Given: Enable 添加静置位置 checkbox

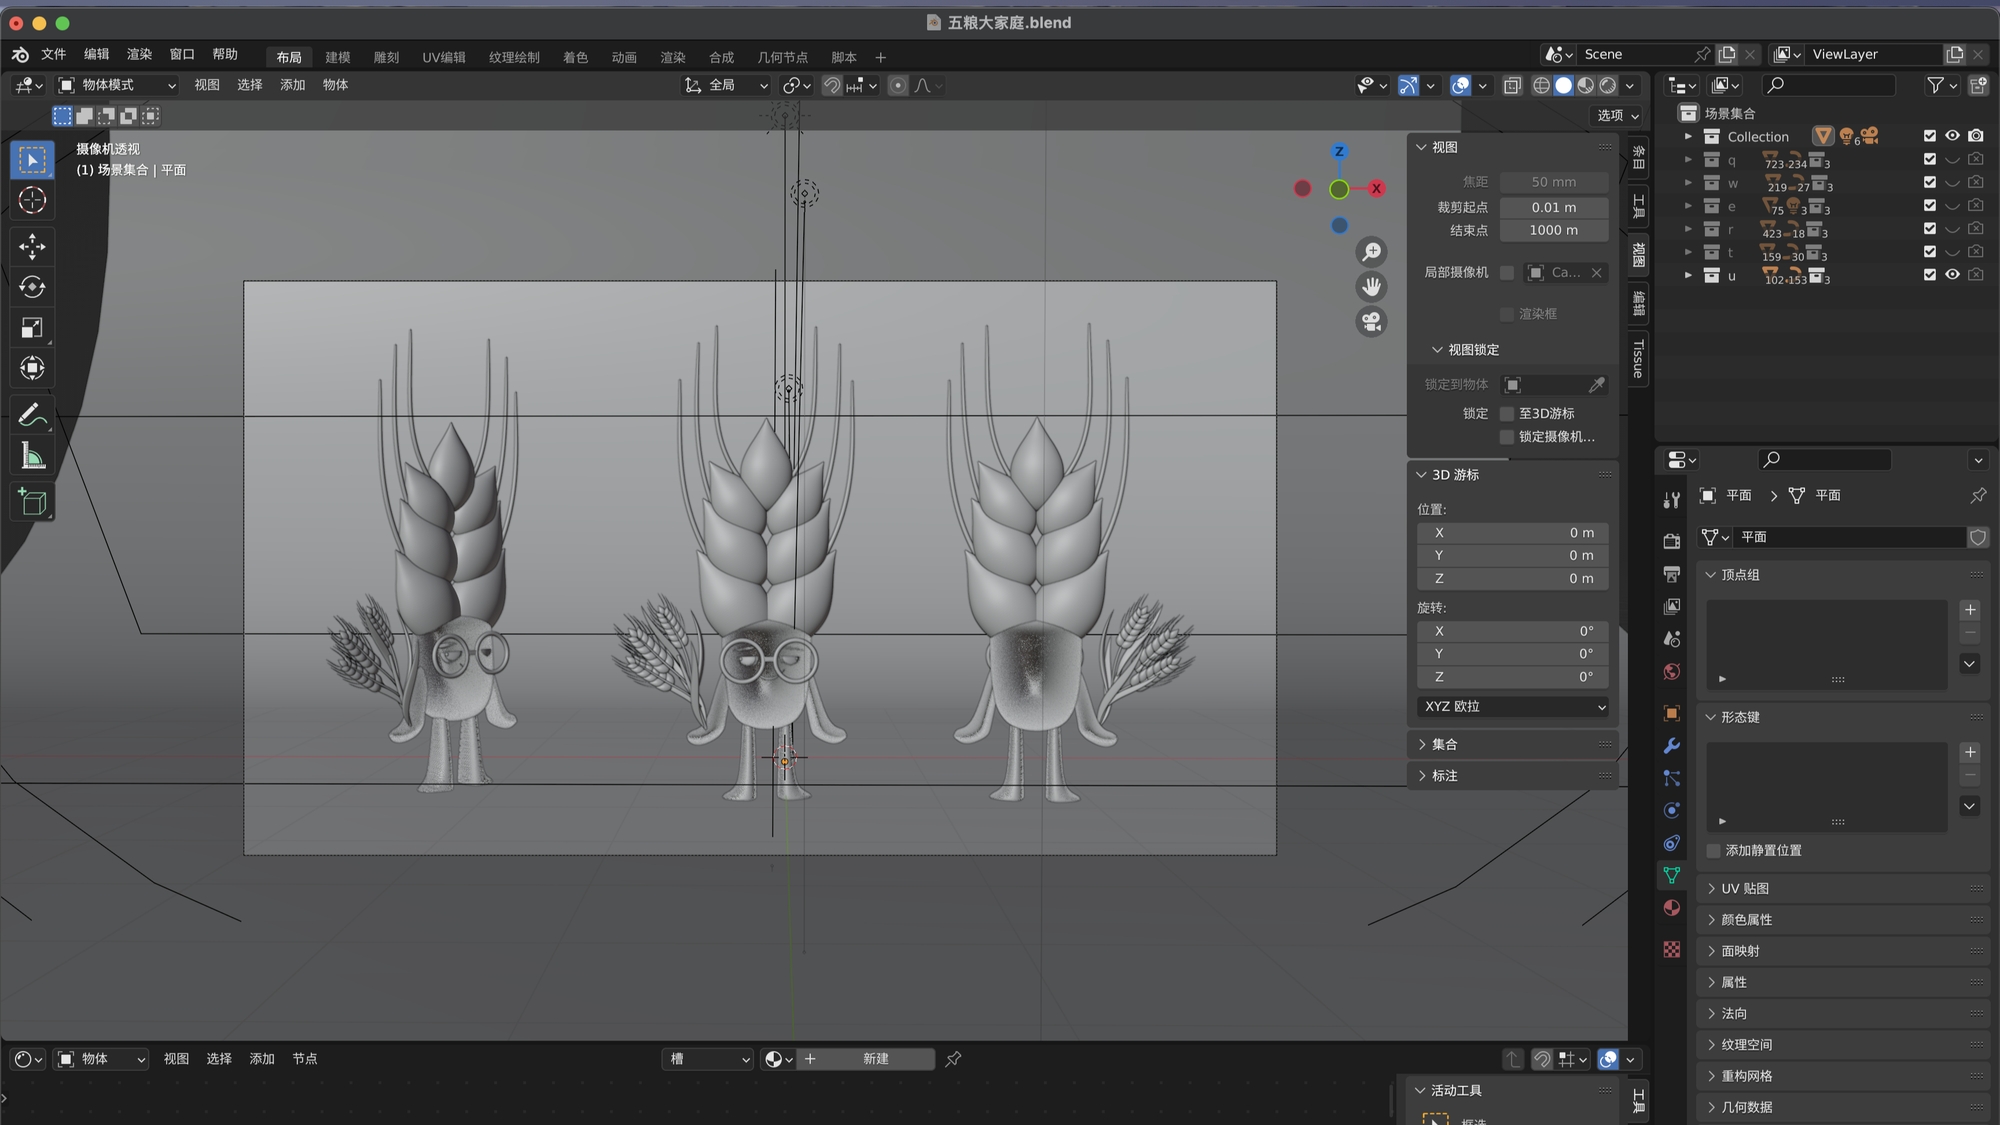Looking at the screenshot, I should [x=1713, y=851].
